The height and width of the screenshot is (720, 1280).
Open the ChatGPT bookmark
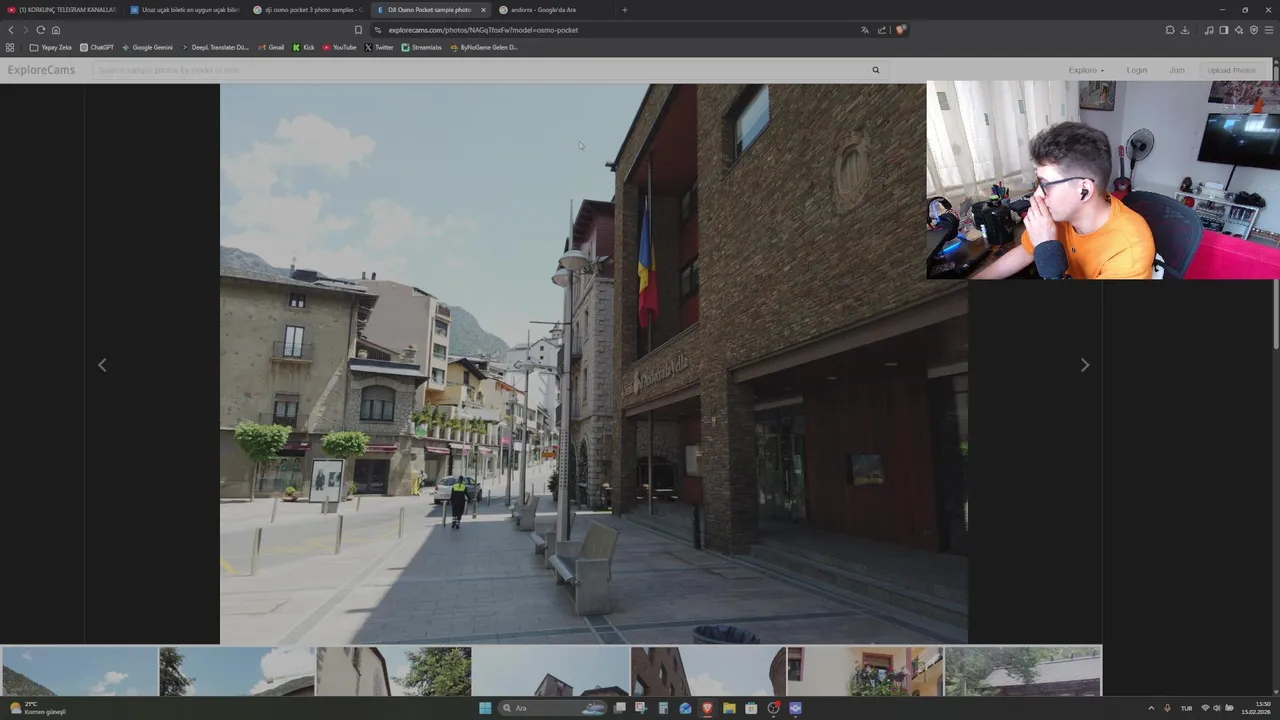[x=97, y=47]
